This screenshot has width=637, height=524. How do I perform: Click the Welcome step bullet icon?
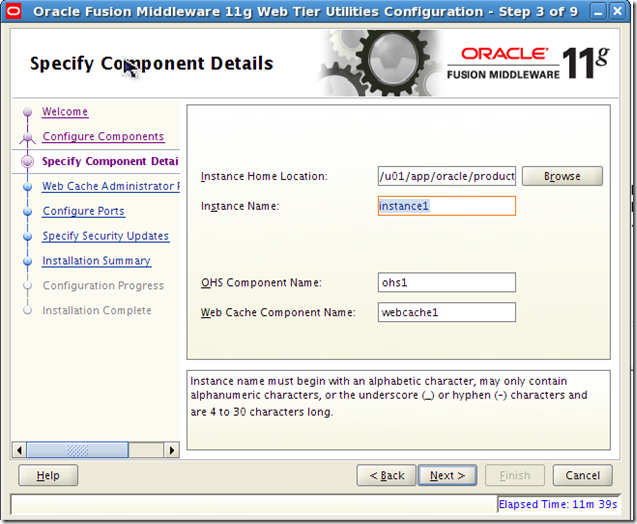point(28,112)
